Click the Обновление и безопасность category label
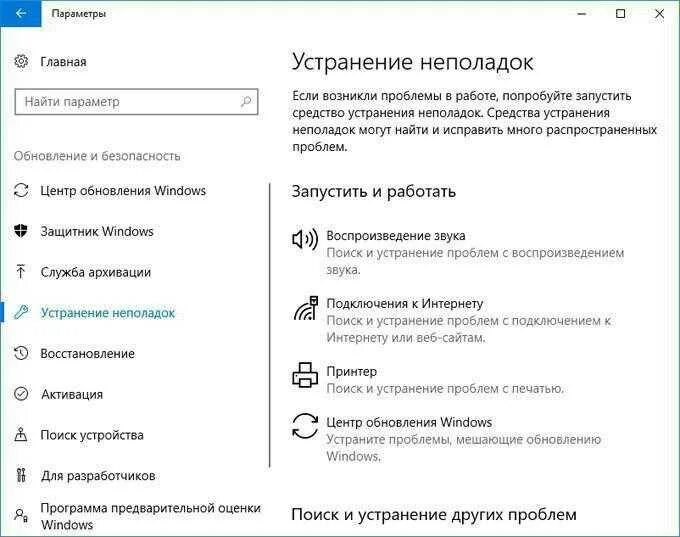680x537 pixels. [97, 156]
